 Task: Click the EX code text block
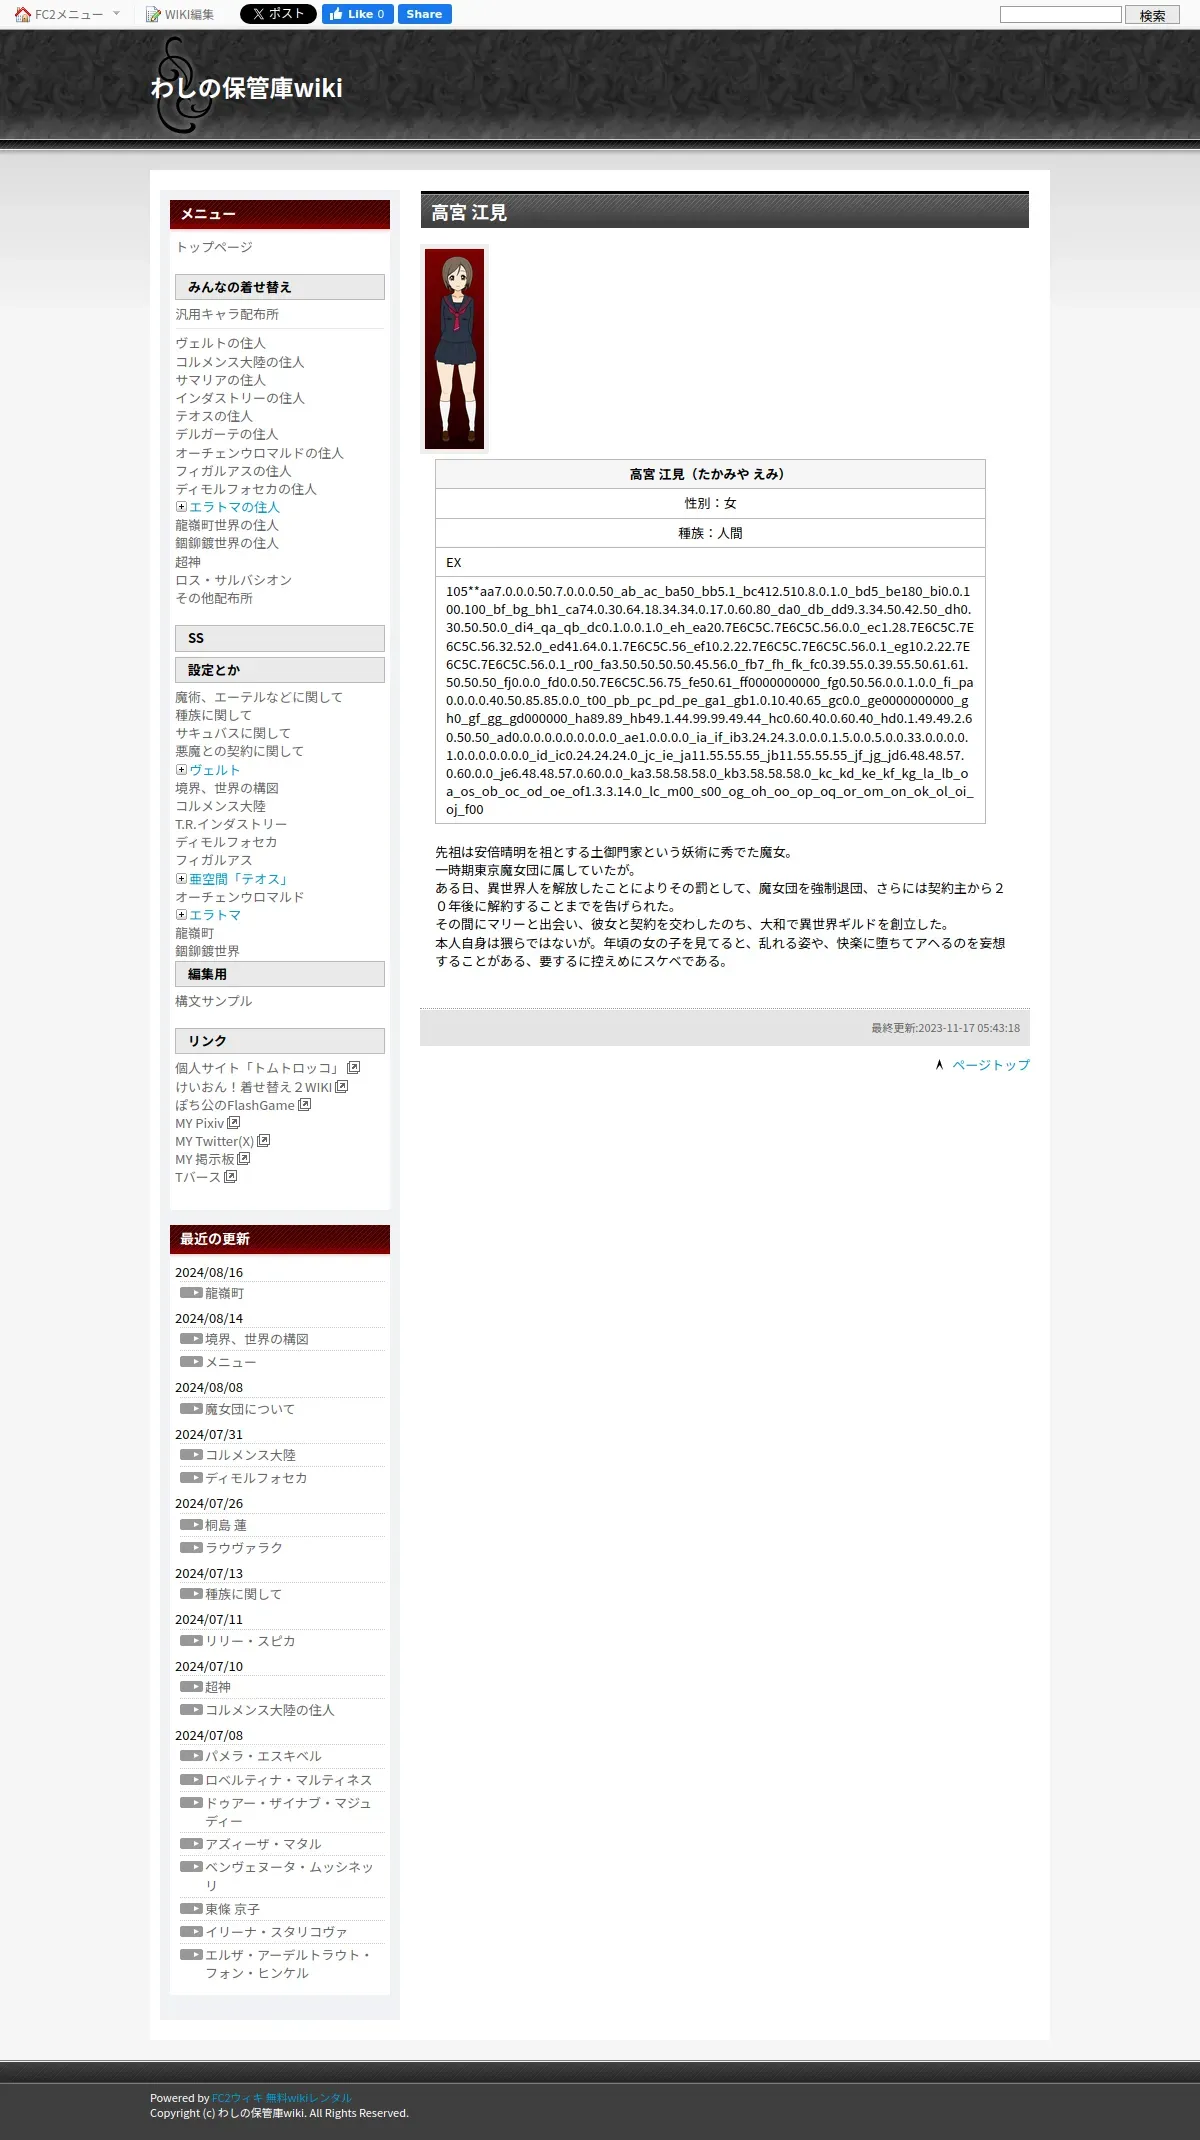pos(710,700)
